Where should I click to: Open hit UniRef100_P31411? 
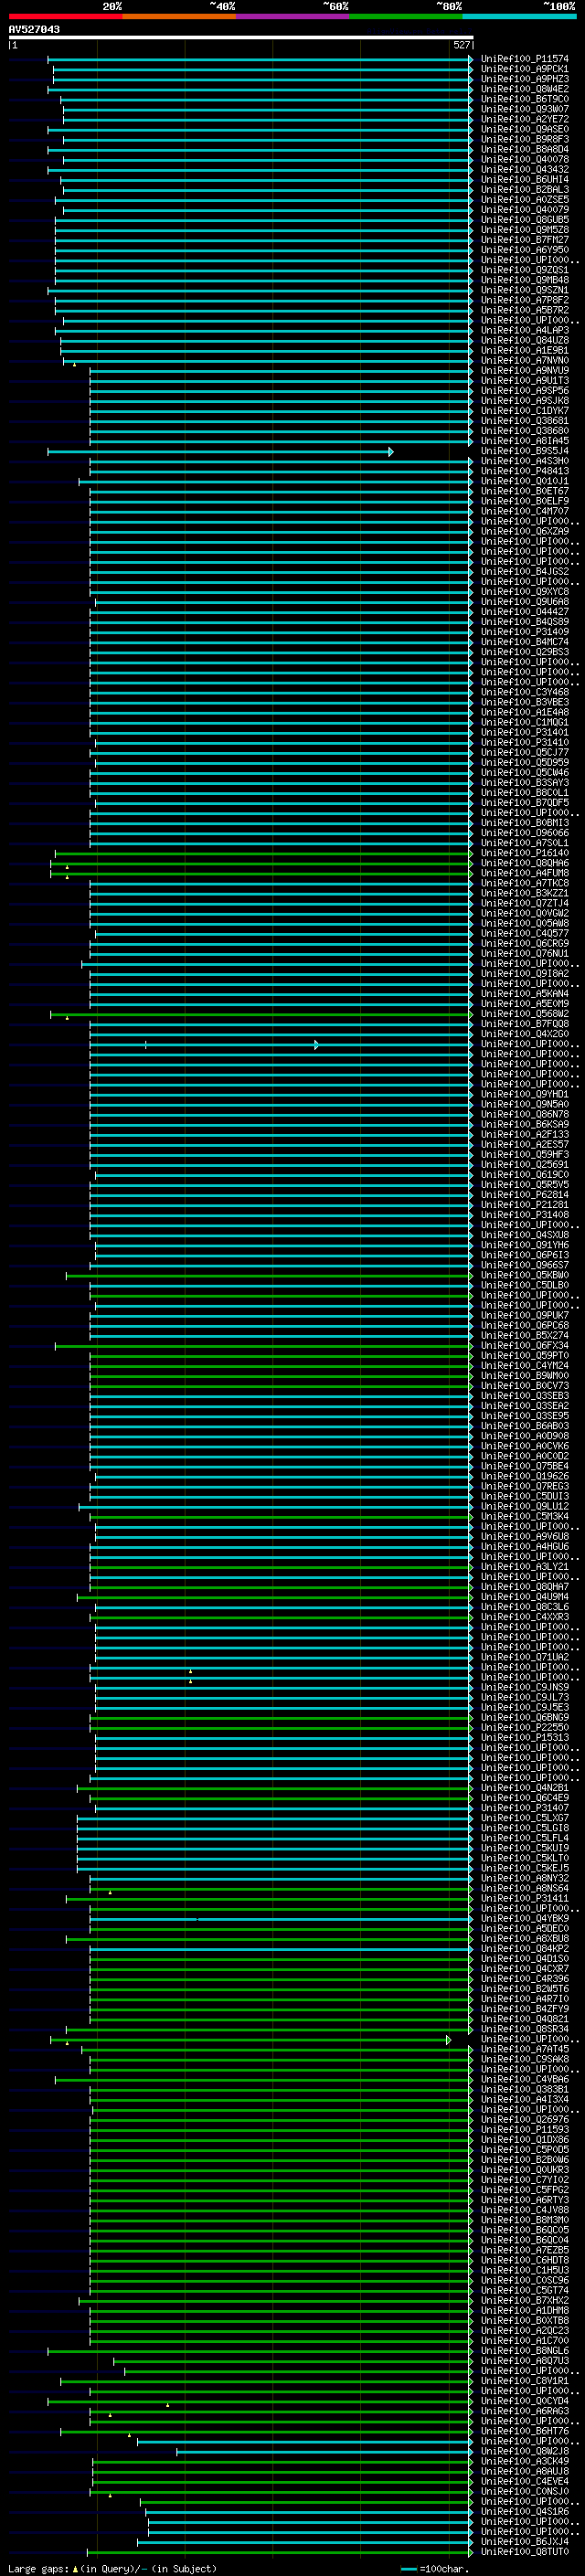525,1899
